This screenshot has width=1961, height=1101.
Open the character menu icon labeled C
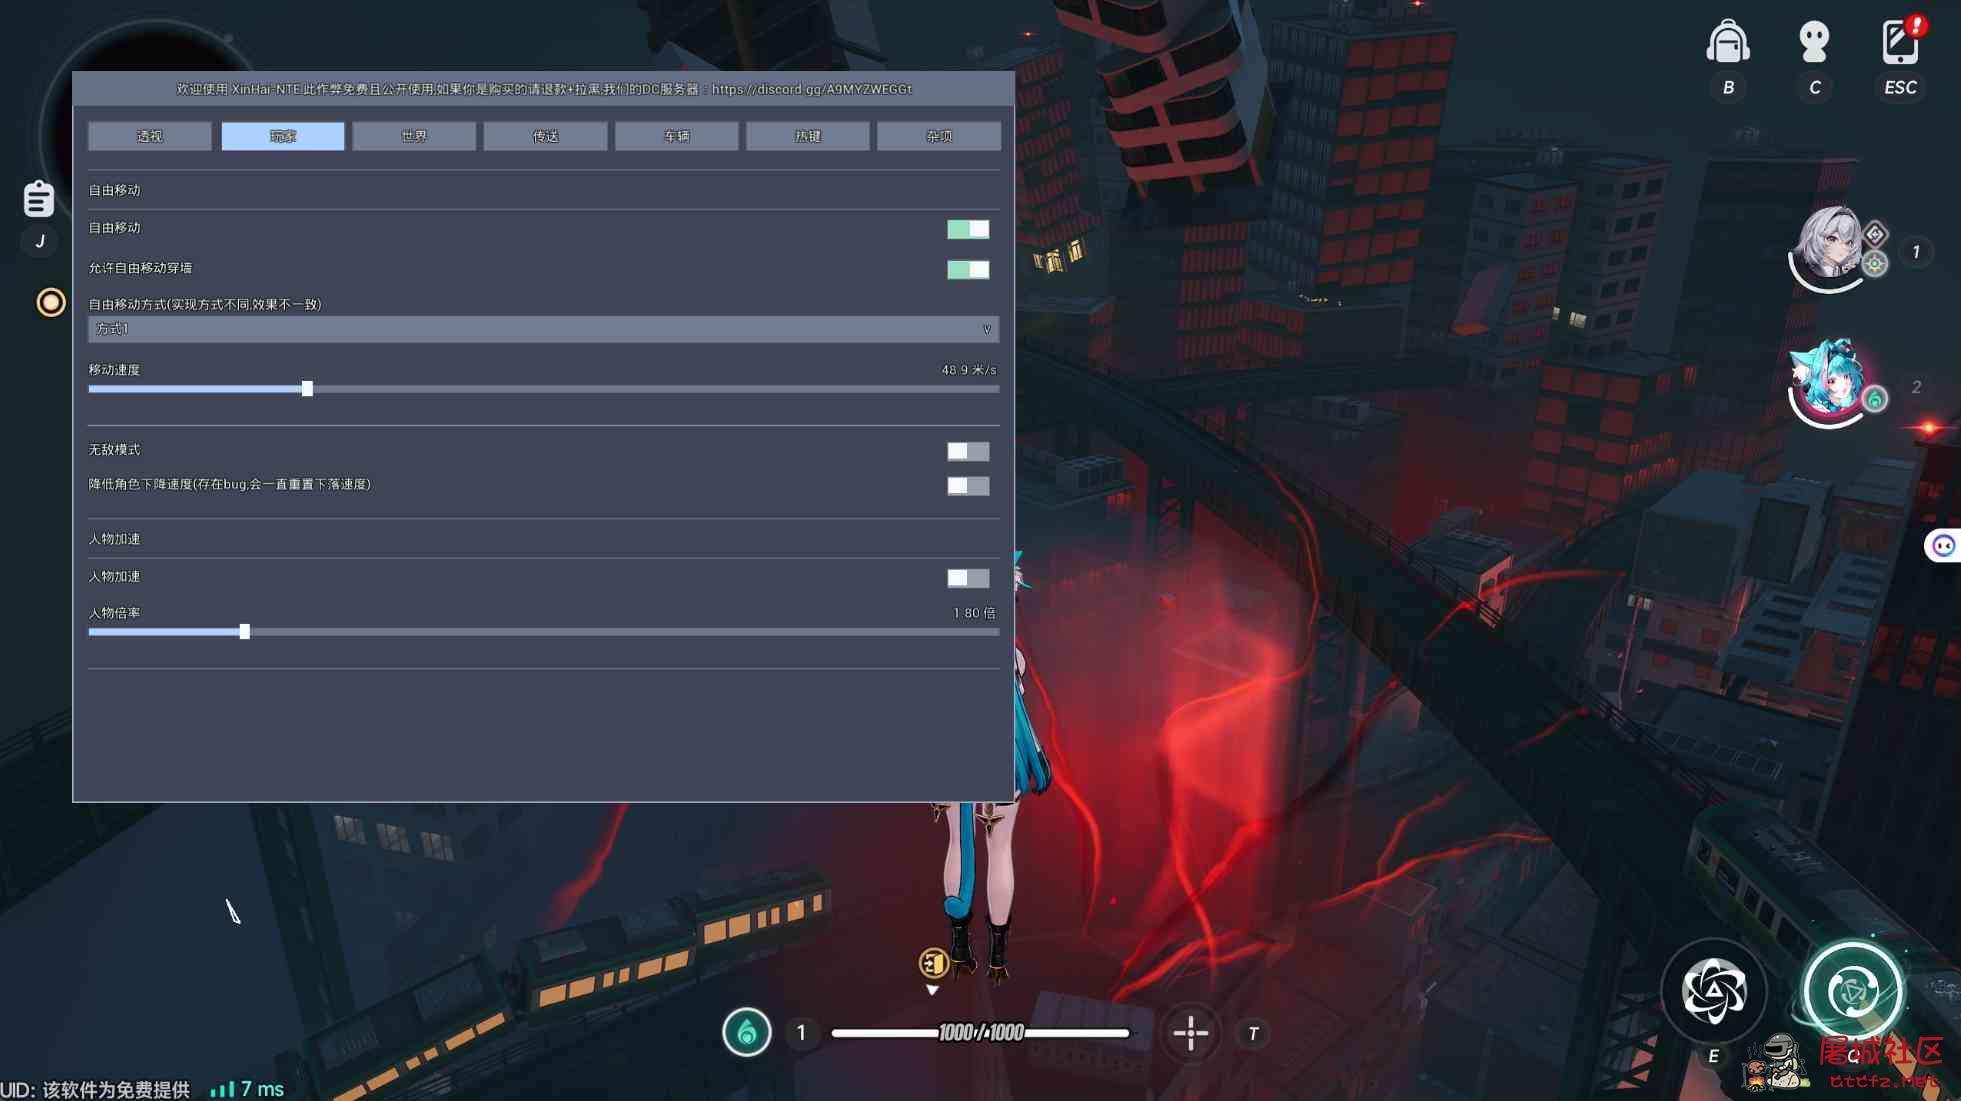(1813, 42)
